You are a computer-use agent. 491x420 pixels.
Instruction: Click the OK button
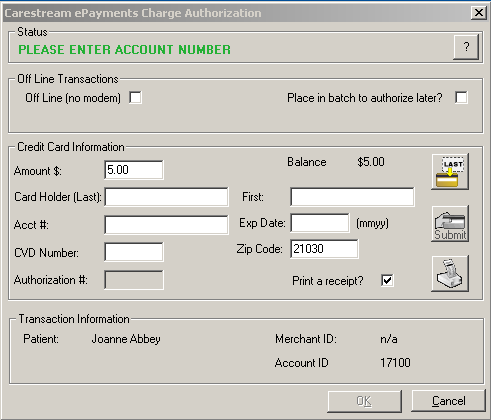(x=364, y=401)
